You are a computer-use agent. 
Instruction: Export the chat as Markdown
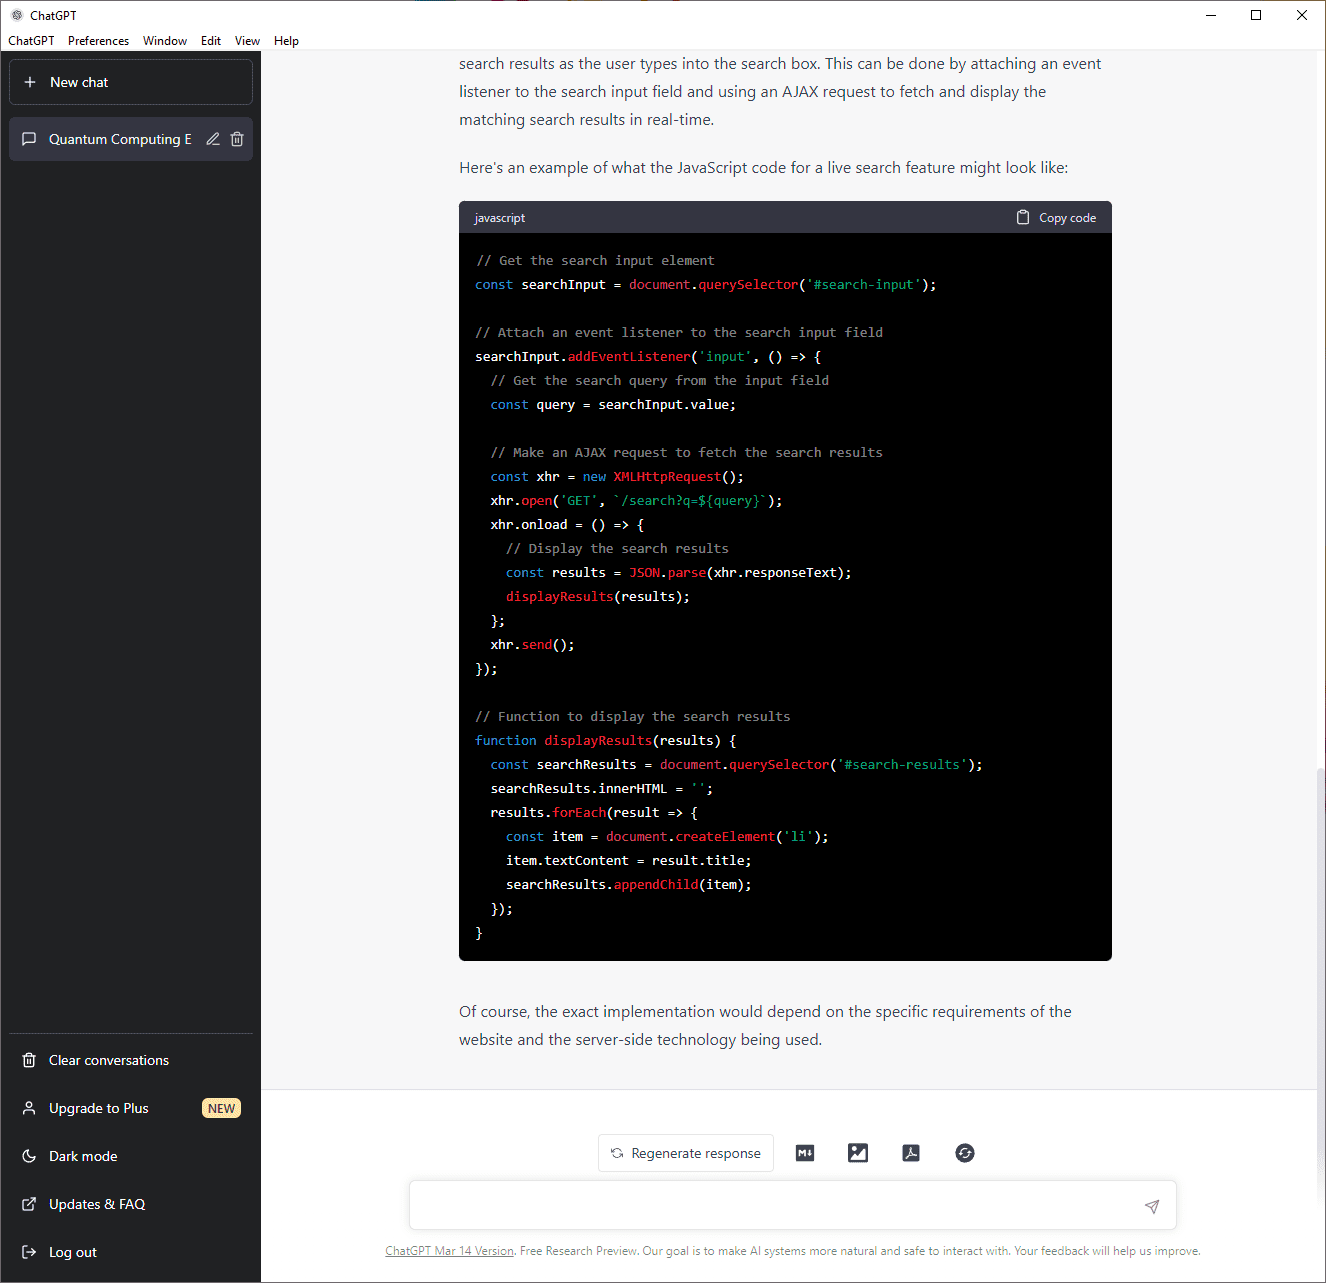(x=805, y=1153)
